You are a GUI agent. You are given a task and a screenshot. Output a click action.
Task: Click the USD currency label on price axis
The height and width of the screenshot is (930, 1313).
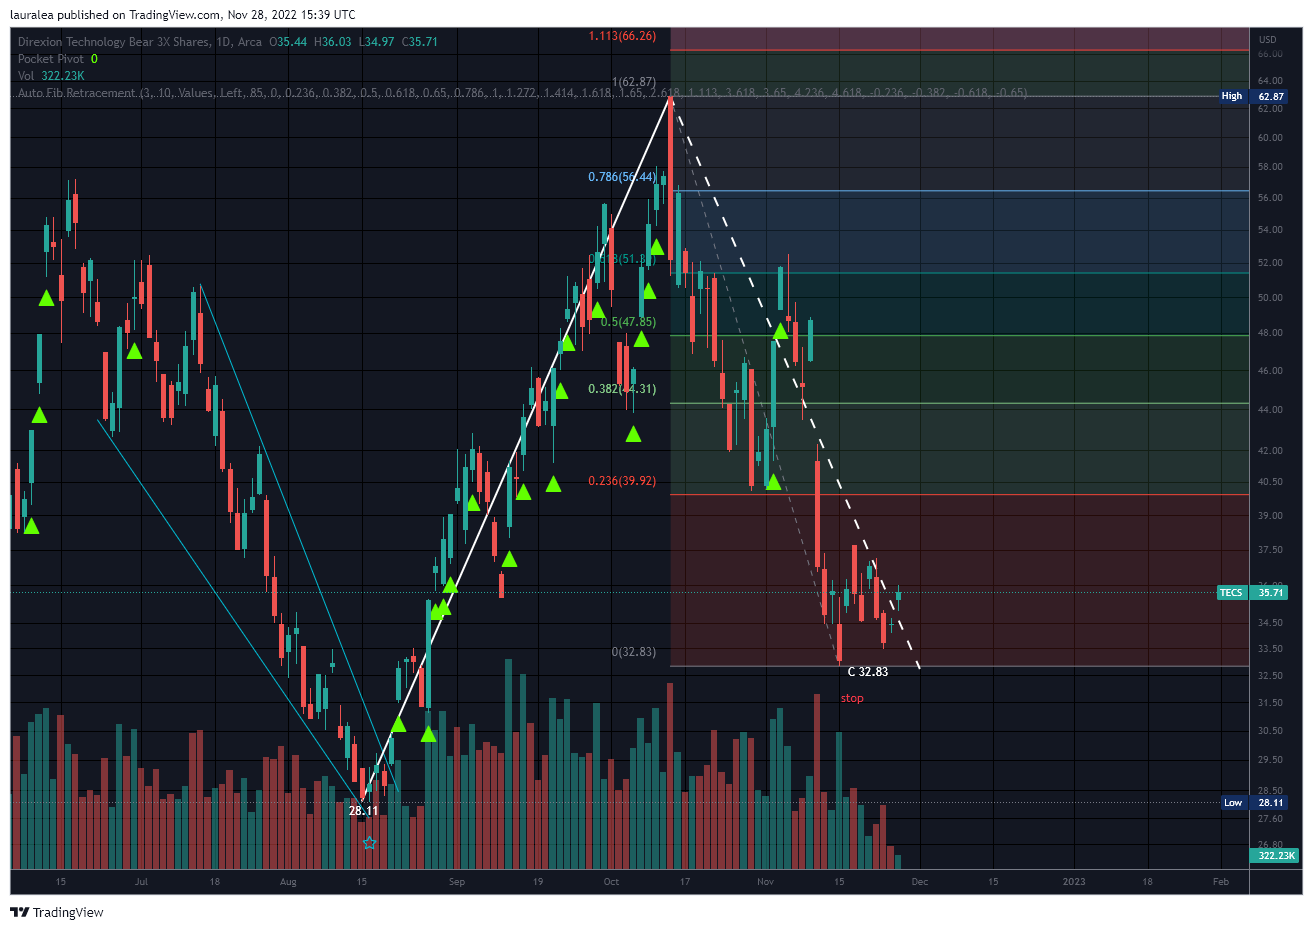[1268, 40]
